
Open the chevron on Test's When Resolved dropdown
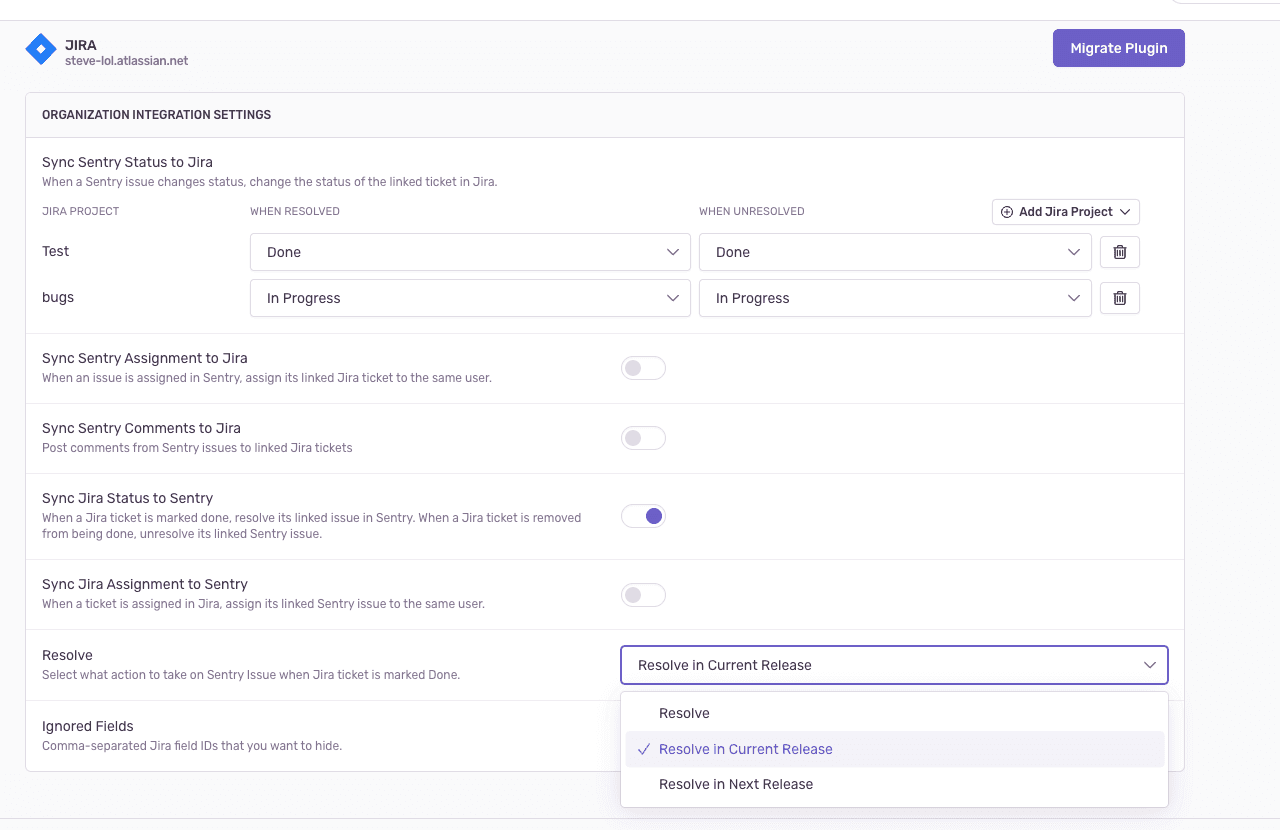pyautogui.click(x=673, y=252)
